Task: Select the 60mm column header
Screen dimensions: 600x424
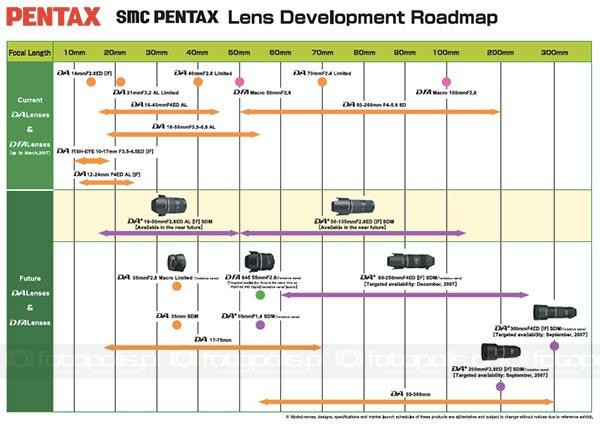Action: pyautogui.click(x=280, y=52)
